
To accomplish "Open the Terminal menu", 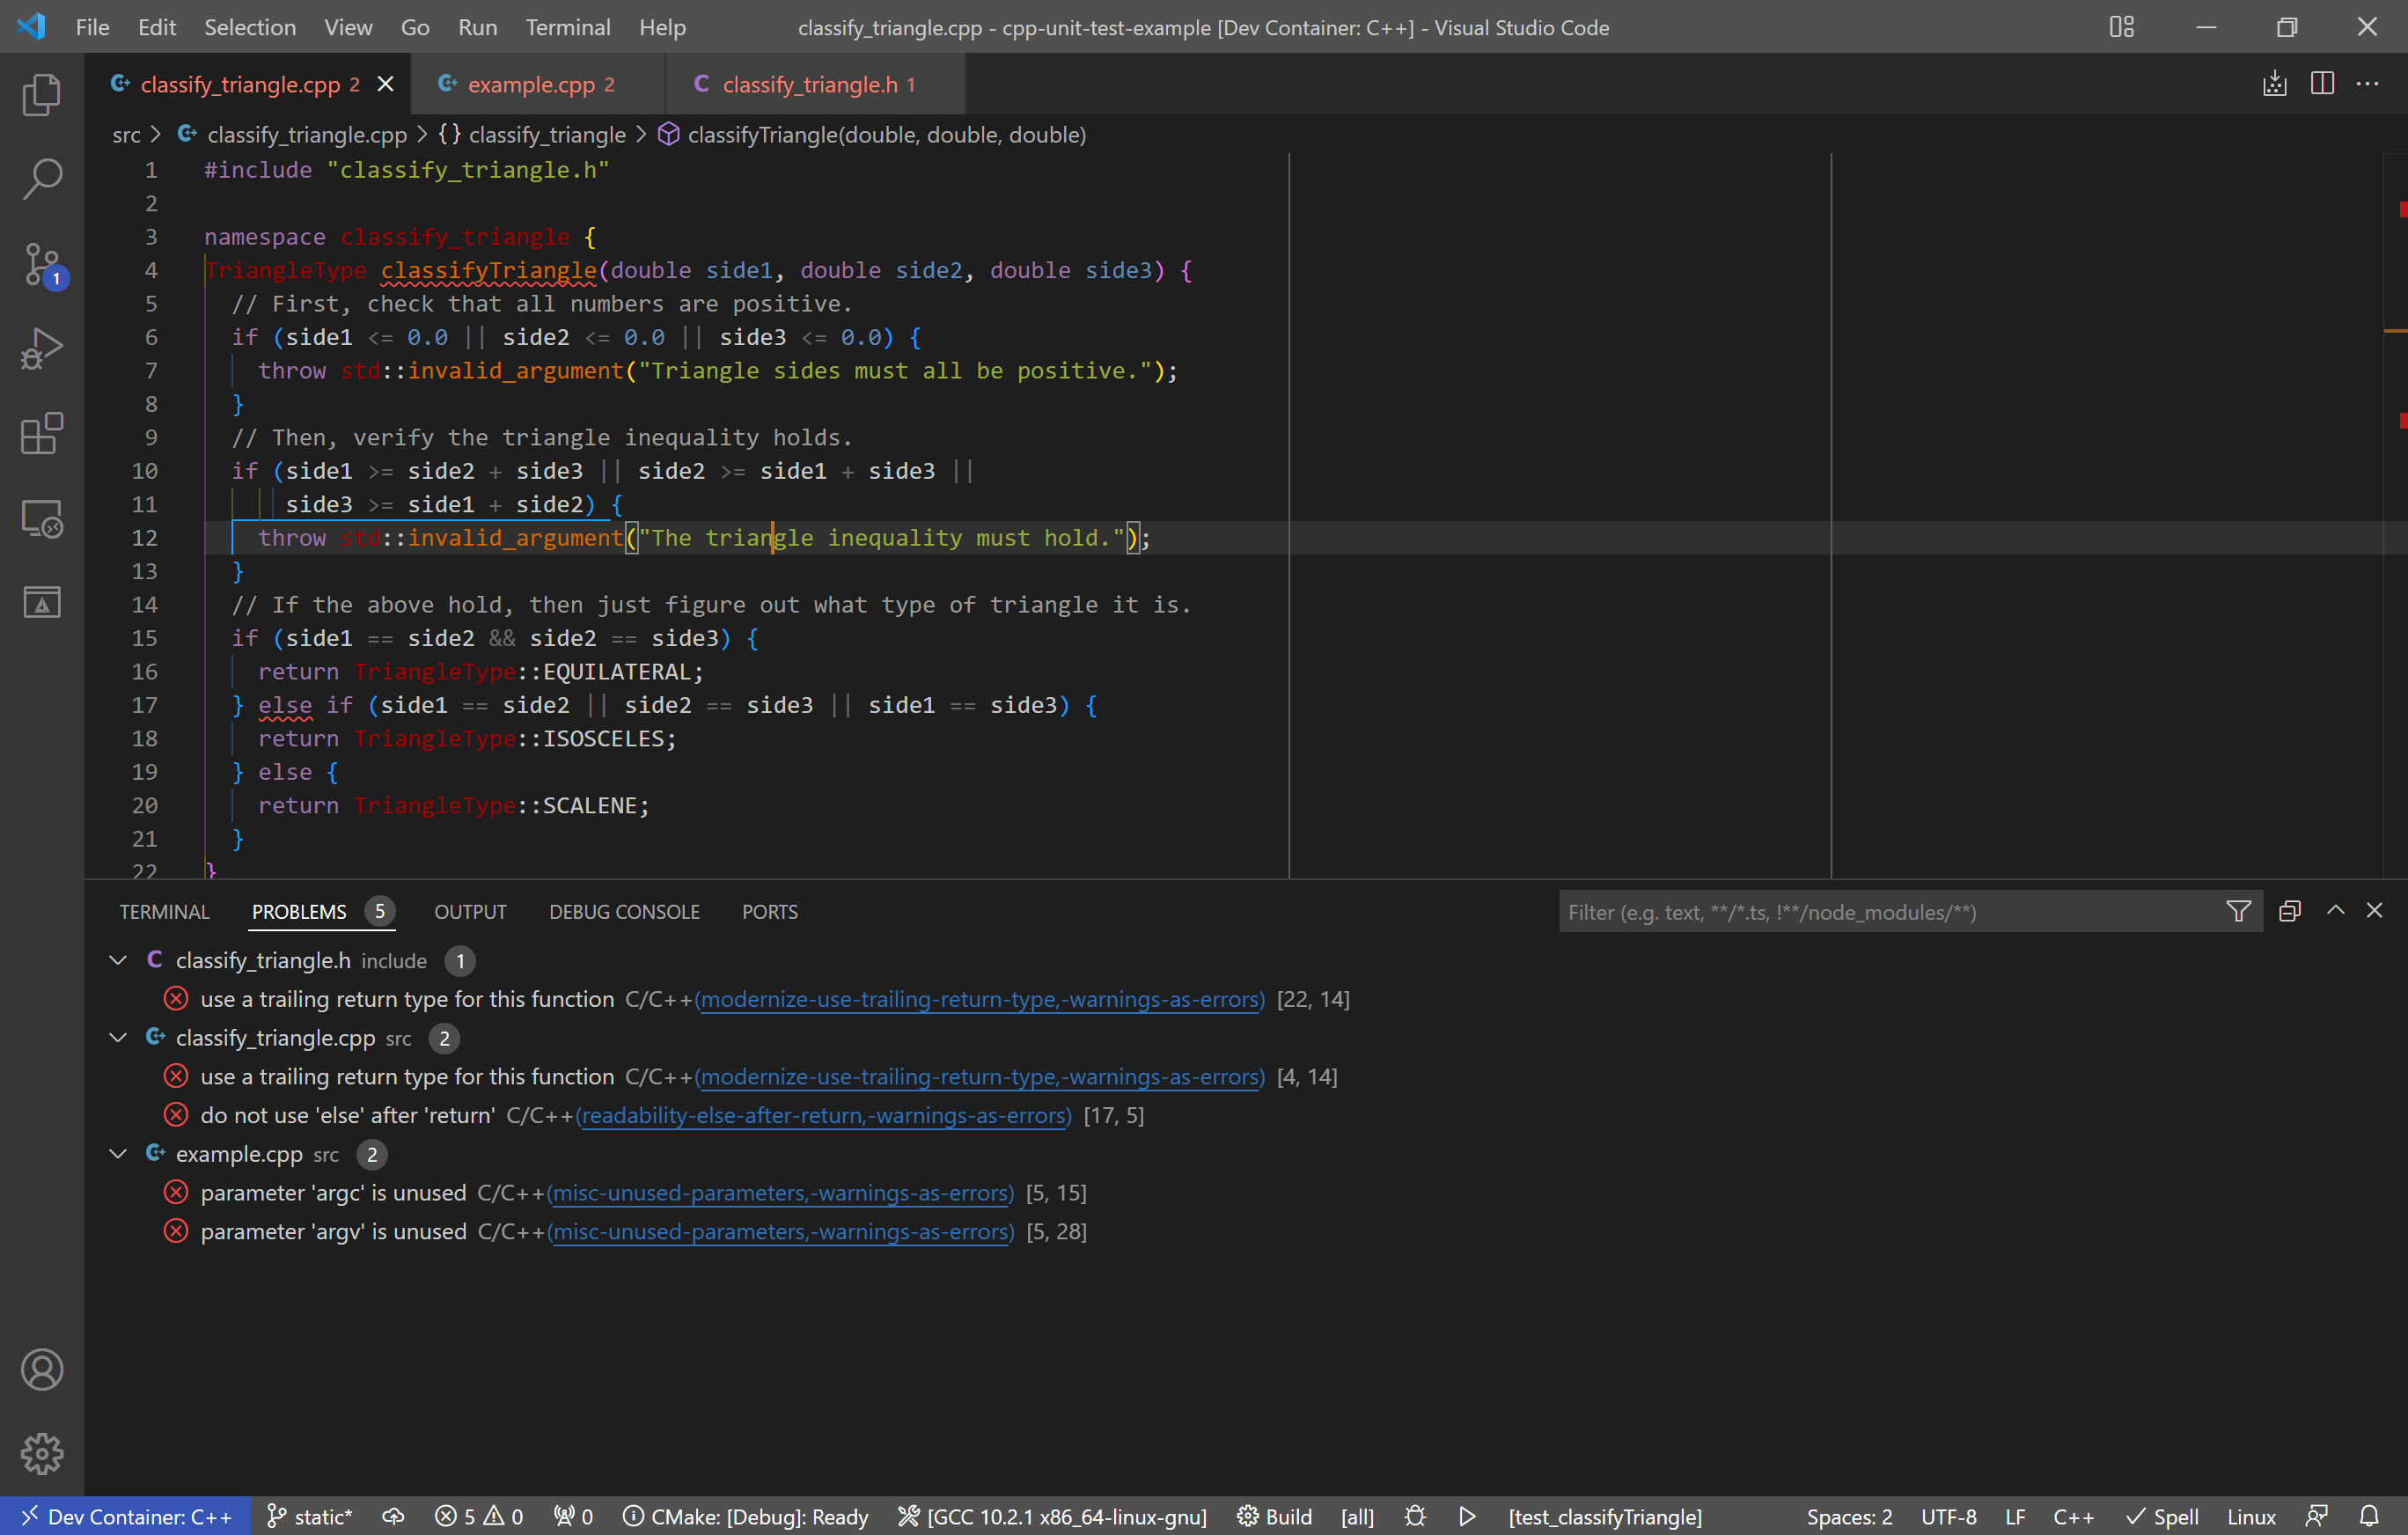I will coord(568,27).
